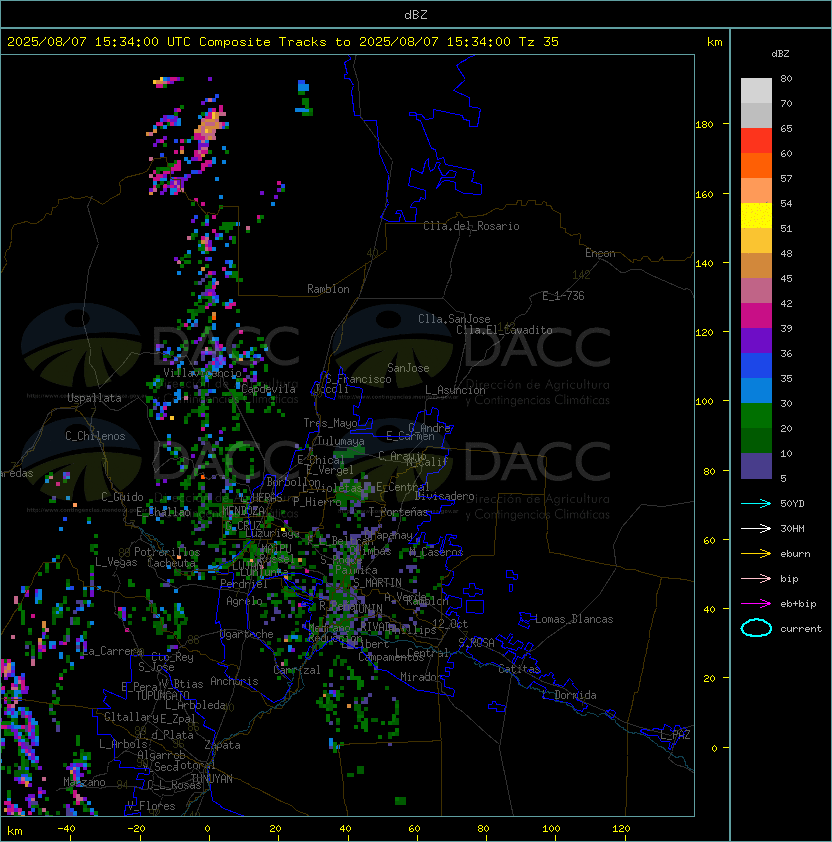Click the 'Mirador' map label
Screen dimensions: 832x842
[x=421, y=677]
